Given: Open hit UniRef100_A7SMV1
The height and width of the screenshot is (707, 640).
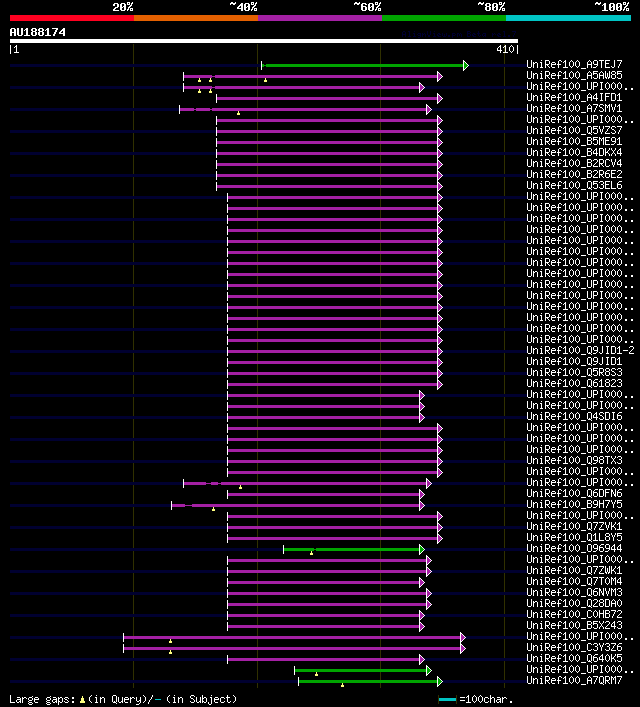Looking at the screenshot, I should coord(574,108).
